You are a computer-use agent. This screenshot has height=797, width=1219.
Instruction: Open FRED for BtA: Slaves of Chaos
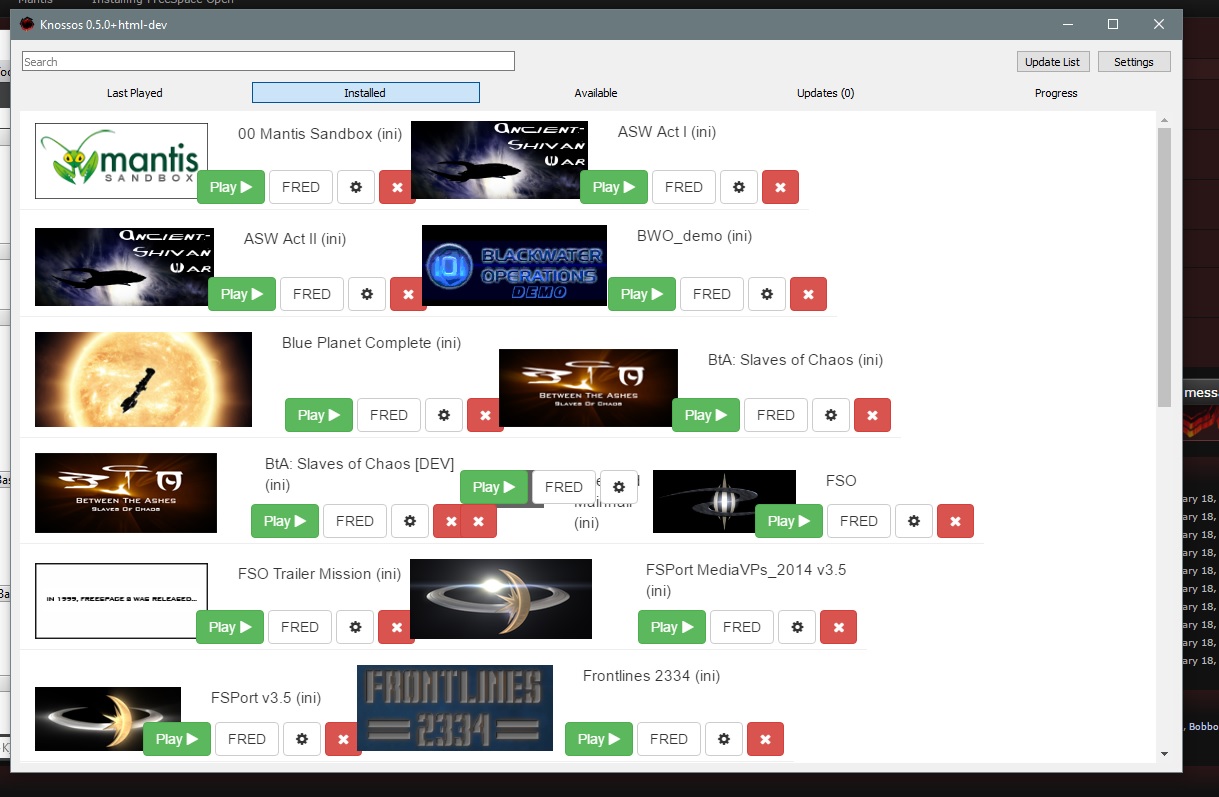coord(776,415)
